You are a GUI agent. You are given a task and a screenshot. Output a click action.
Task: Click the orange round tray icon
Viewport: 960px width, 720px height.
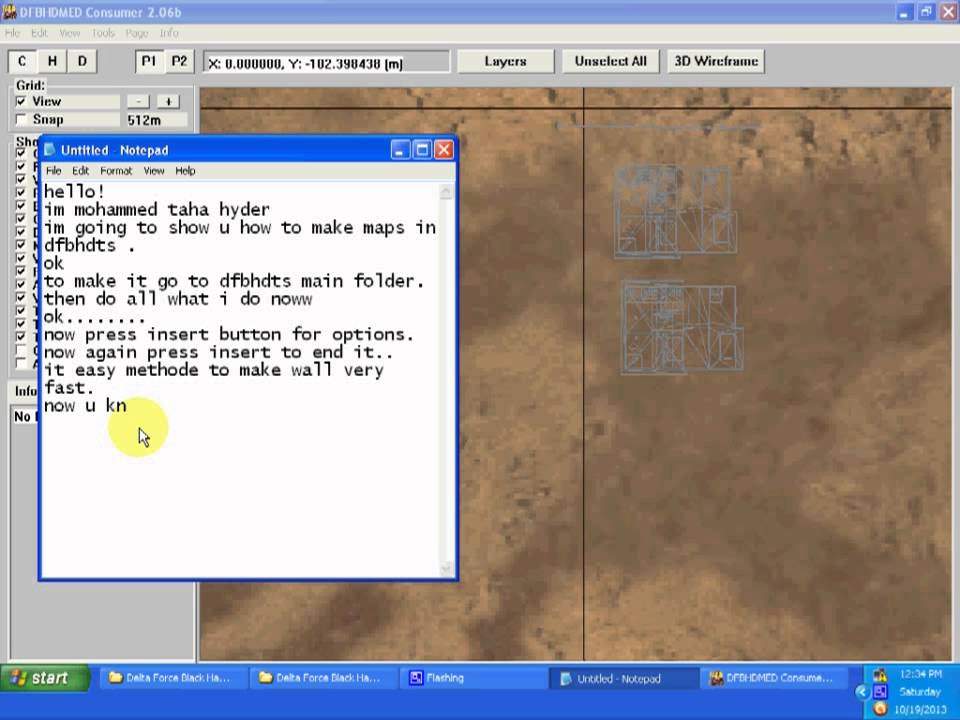(x=880, y=709)
